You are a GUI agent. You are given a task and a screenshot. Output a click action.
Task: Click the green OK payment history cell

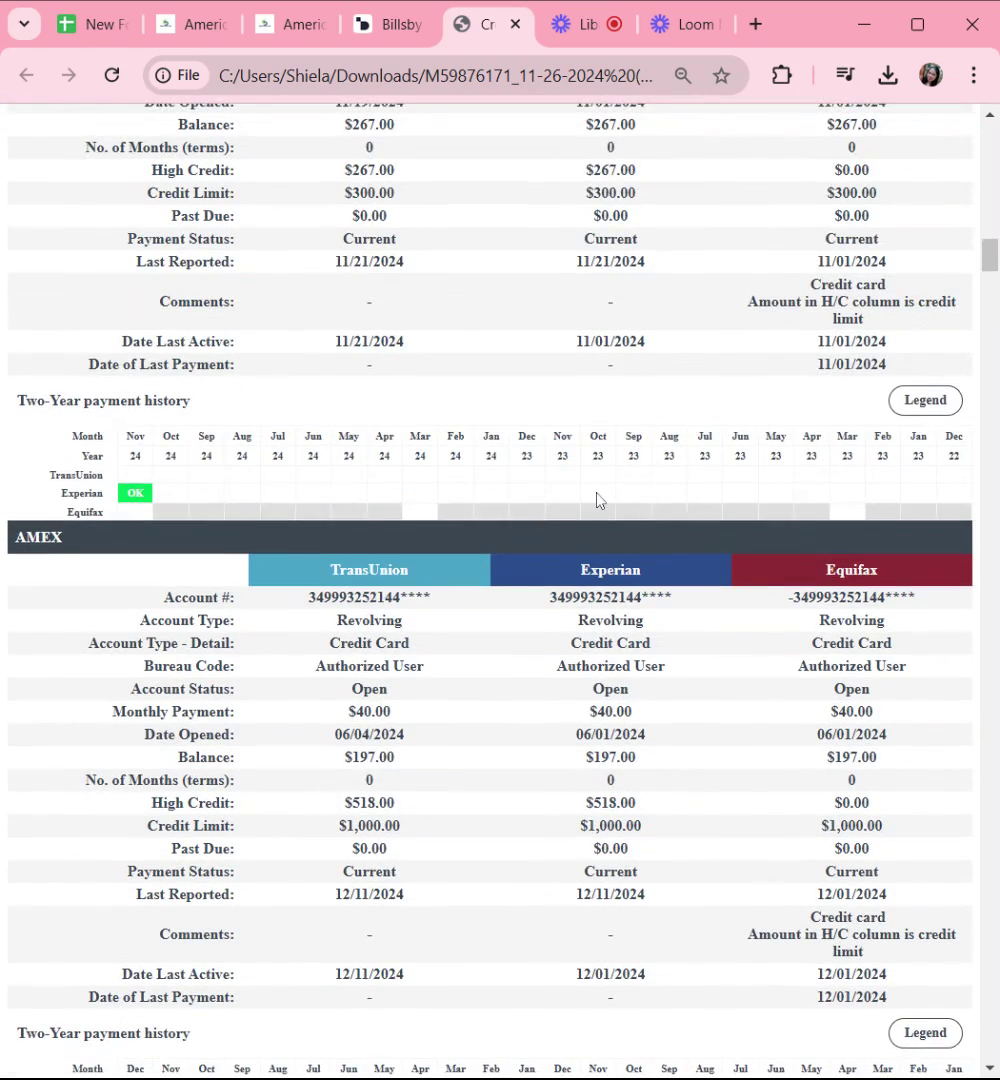point(135,493)
